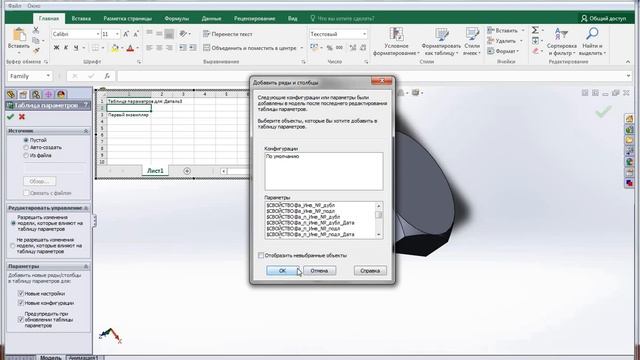Click OK in the add rows dialog
Screen dimensions: 640x360
click(282, 271)
